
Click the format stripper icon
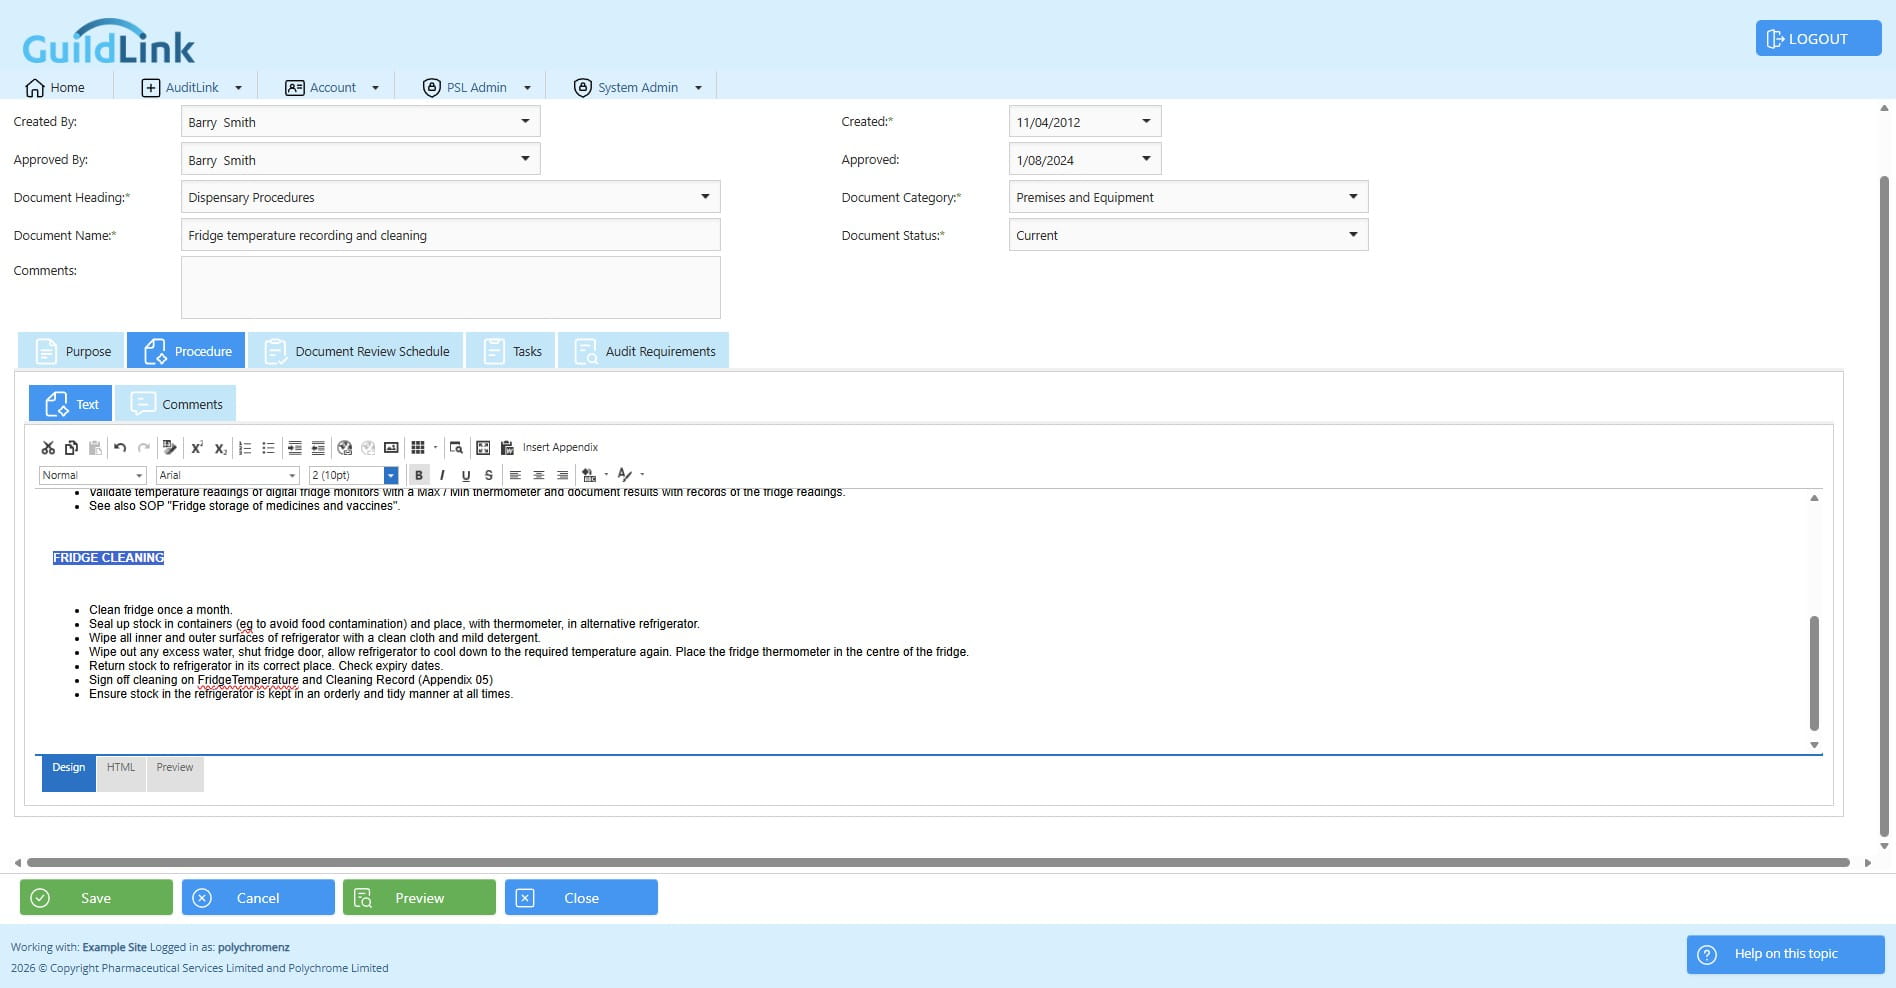point(169,448)
